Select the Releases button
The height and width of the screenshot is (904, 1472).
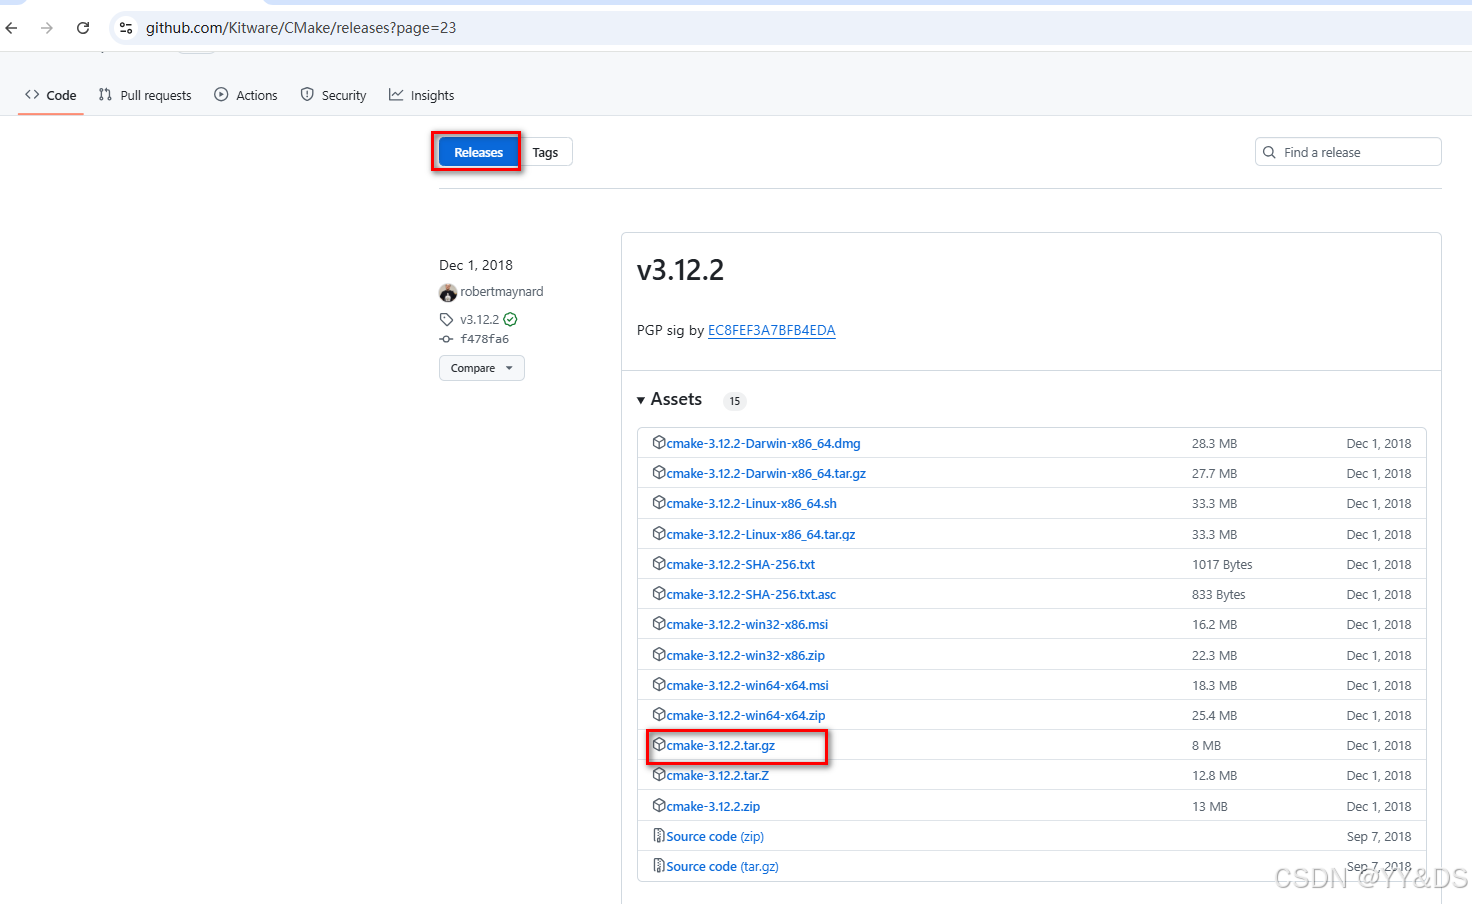[x=478, y=152]
